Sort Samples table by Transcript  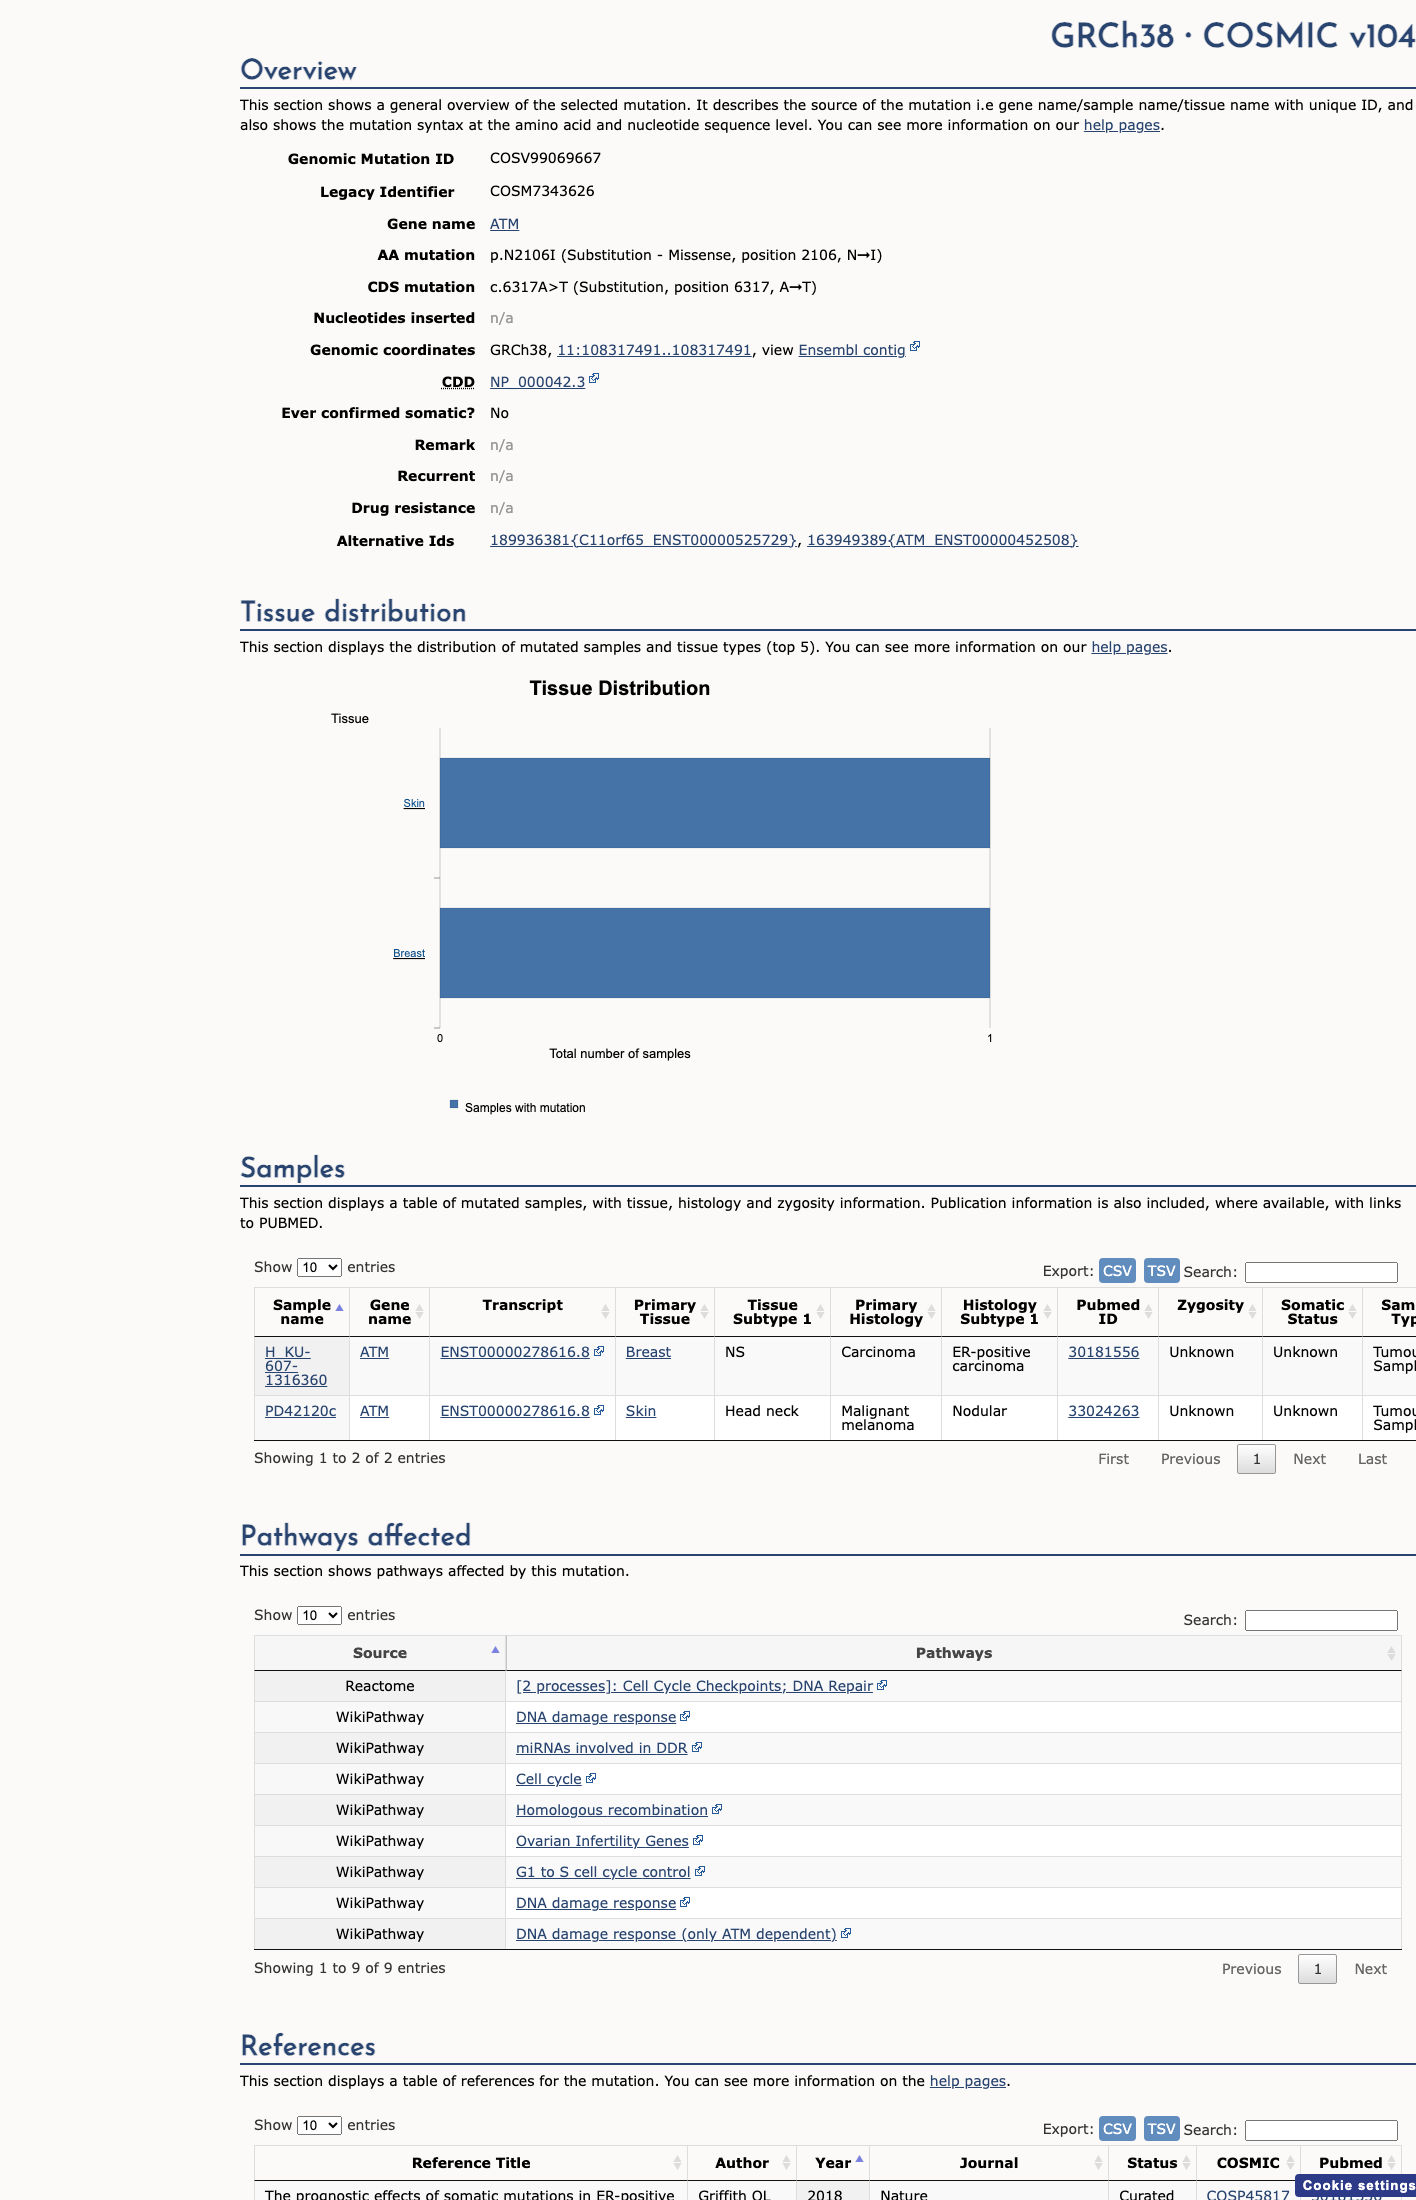click(x=522, y=1312)
